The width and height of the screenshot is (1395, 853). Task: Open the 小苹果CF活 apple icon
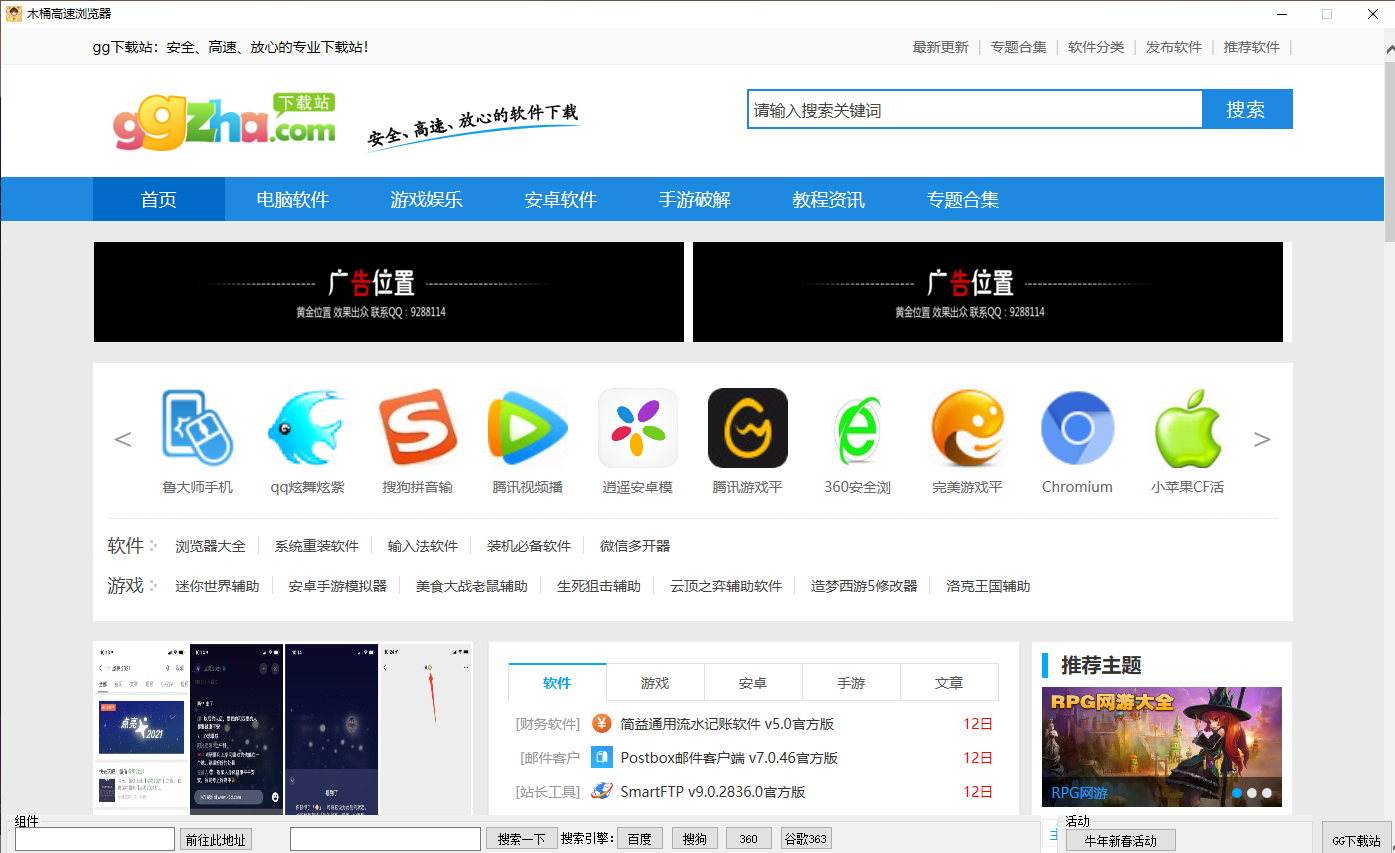(x=1187, y=428)
